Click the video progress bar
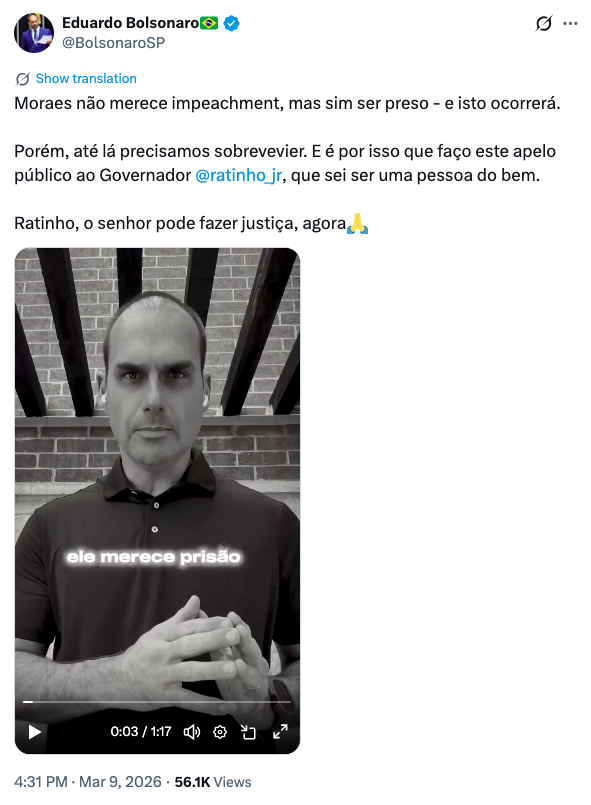The height and width of the screenshot is (805, 591). 157,701
